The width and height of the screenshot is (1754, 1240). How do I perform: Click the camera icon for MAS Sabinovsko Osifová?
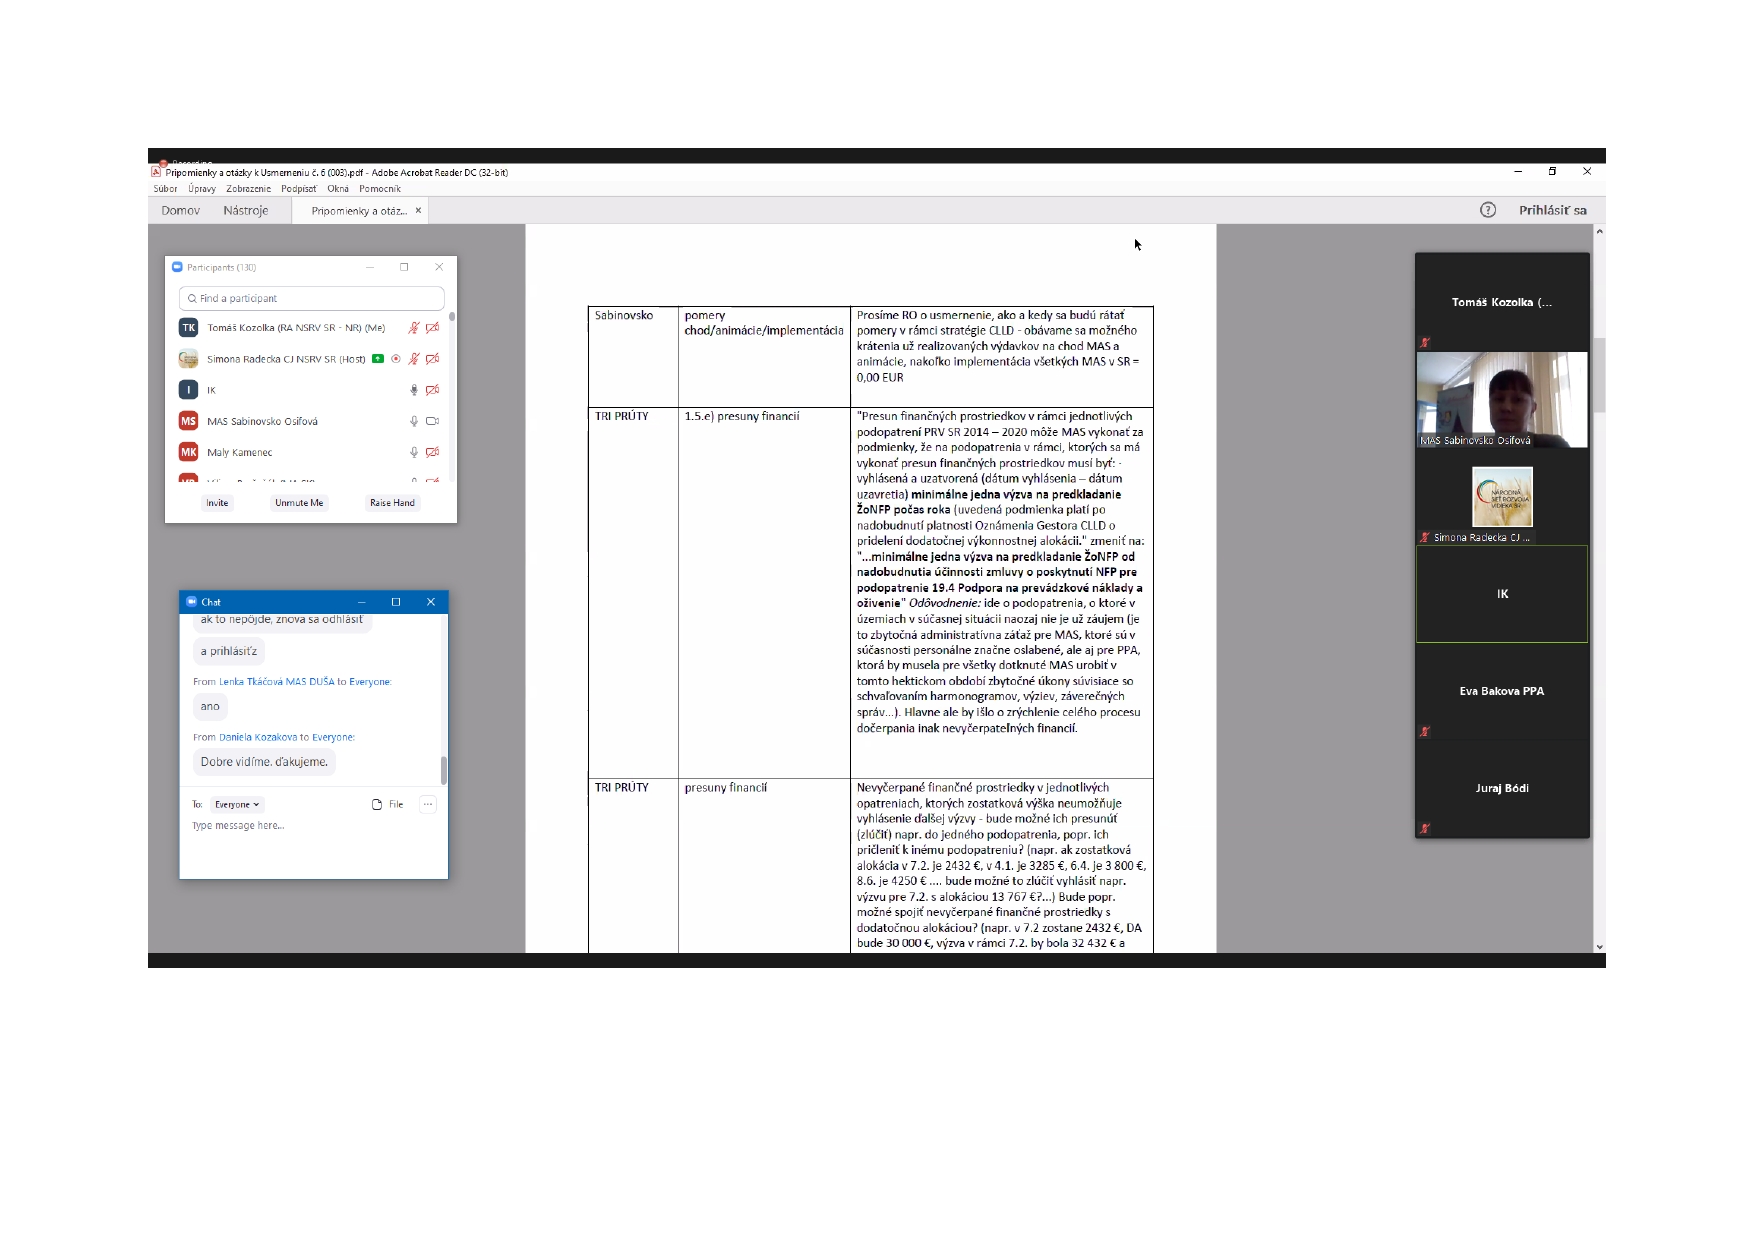(x=432, y=421)
